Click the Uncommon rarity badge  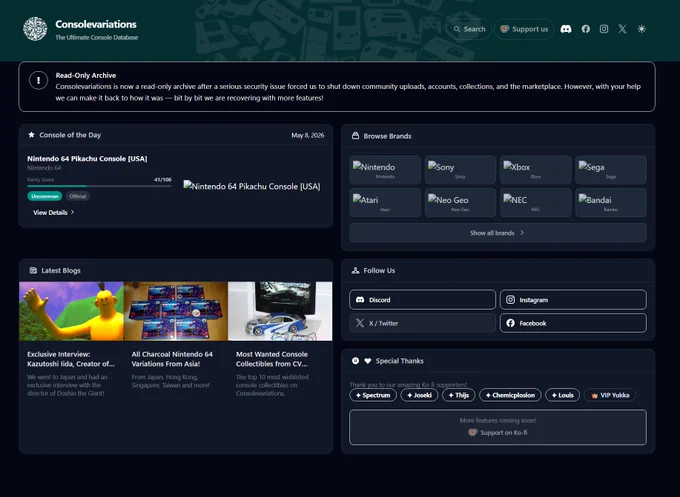pyautogui.click(x=45, y=196)
